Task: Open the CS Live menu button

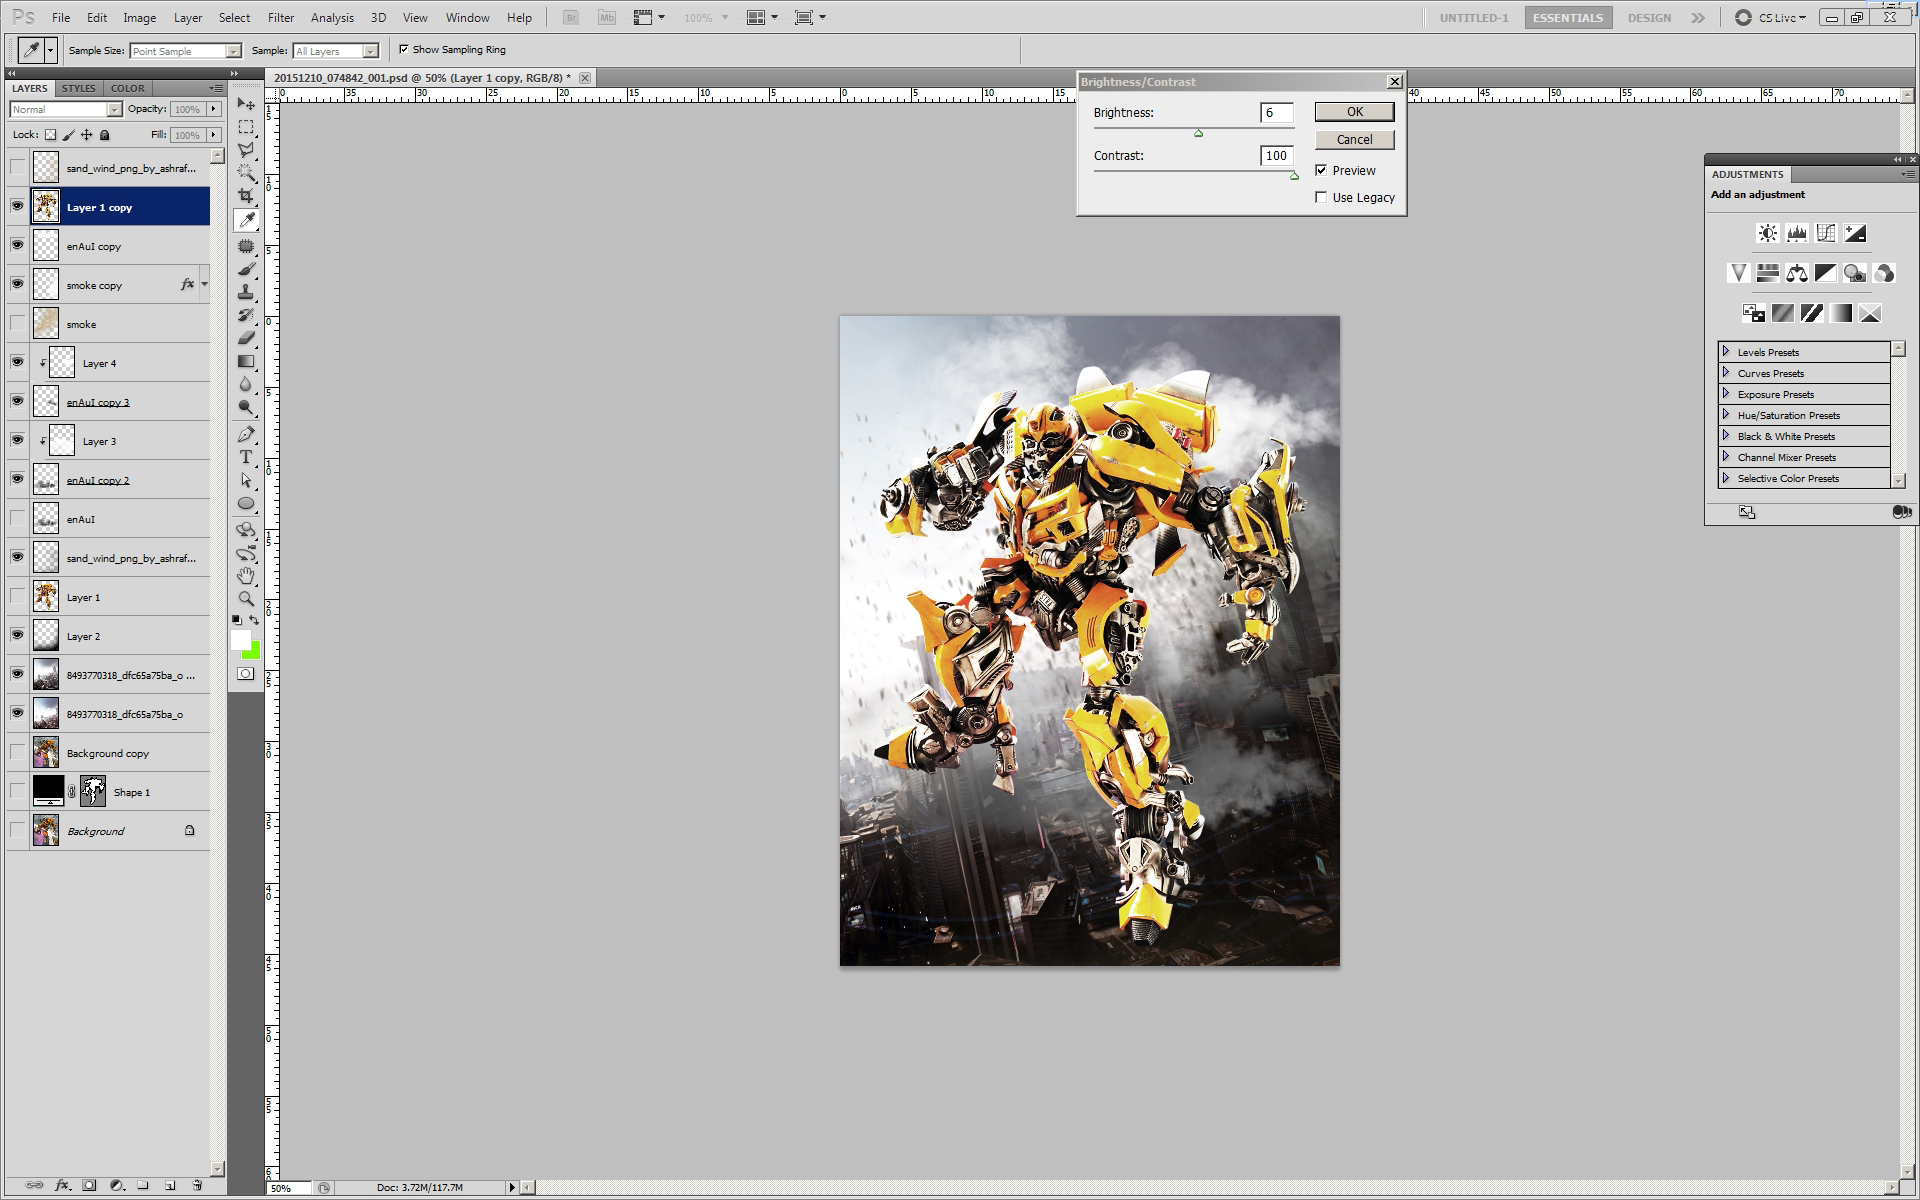Action: [x=1771, y=17]
